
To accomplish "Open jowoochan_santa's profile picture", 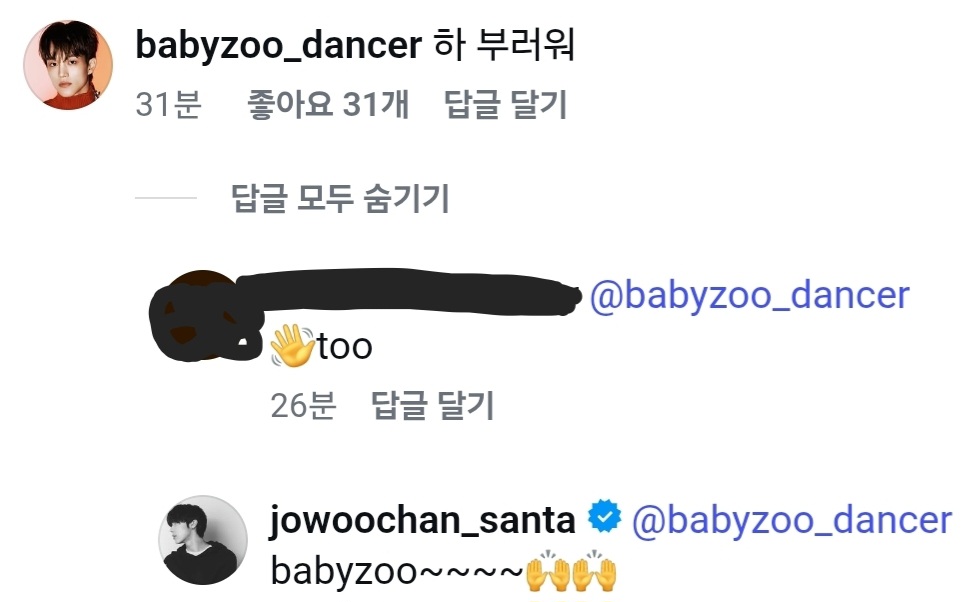I will 203,540.
